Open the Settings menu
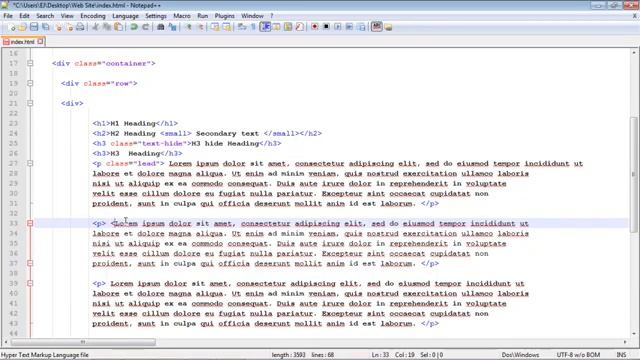This screenshot has height=360, width=640. click(156, 16)
